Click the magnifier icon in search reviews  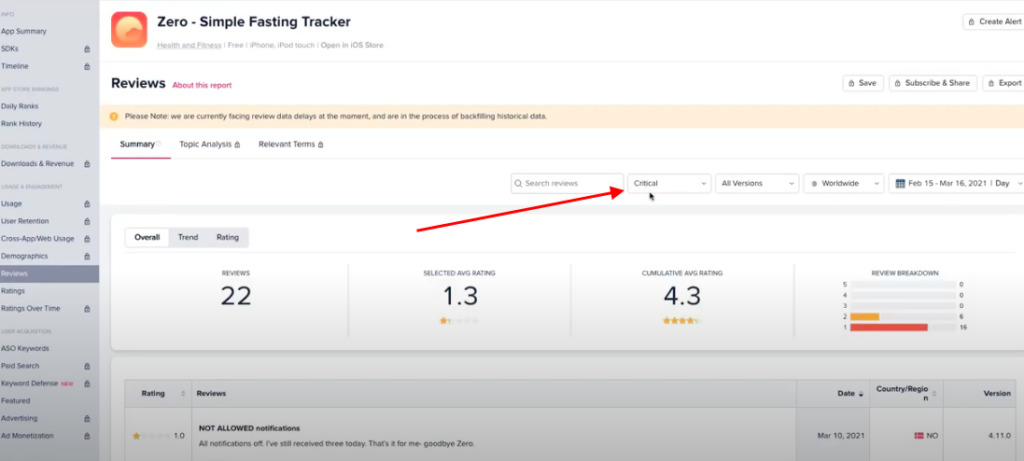point(519,183)
